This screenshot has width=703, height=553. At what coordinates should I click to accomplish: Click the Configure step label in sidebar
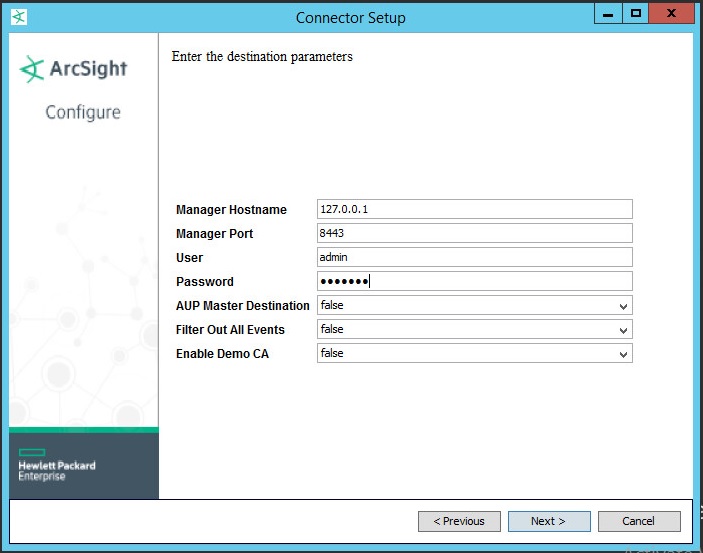pos(83,113)
